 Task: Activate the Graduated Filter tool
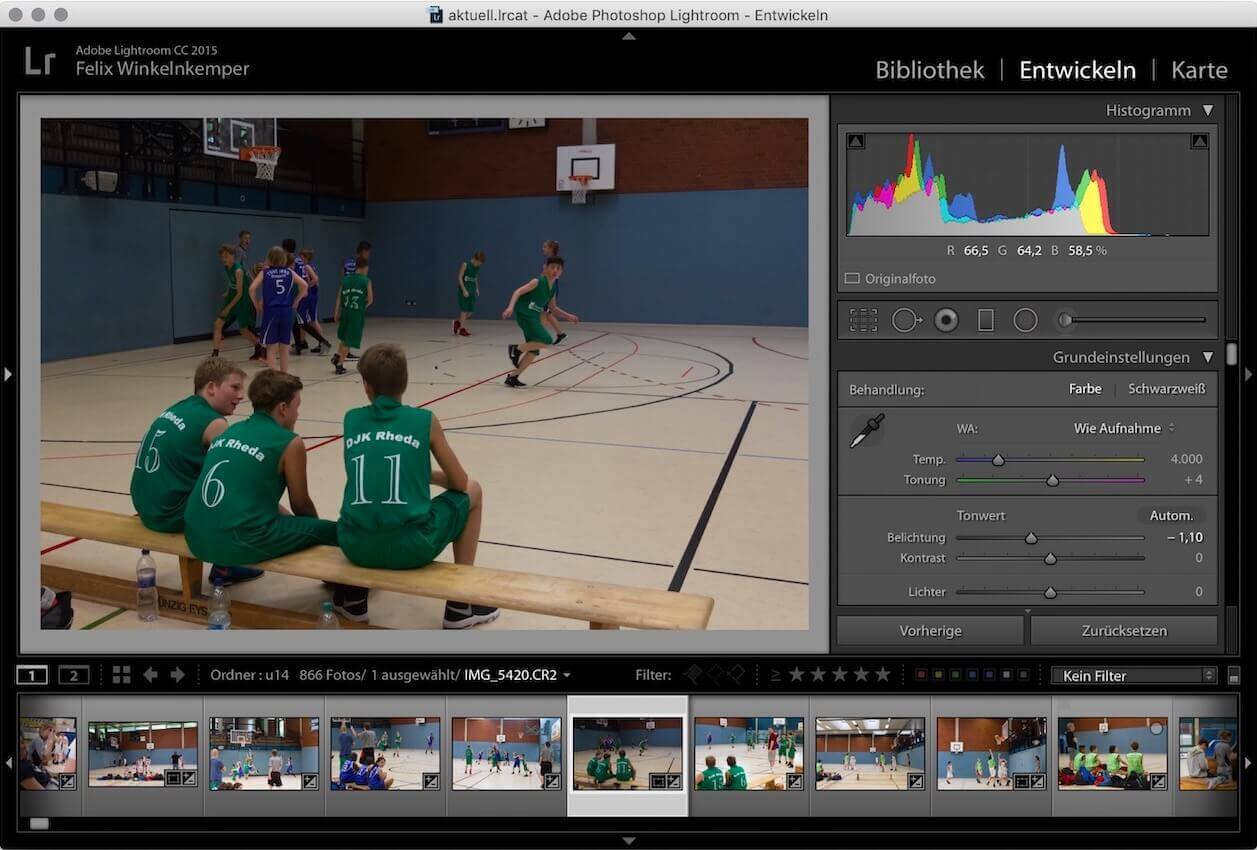[x=985, y=319]
